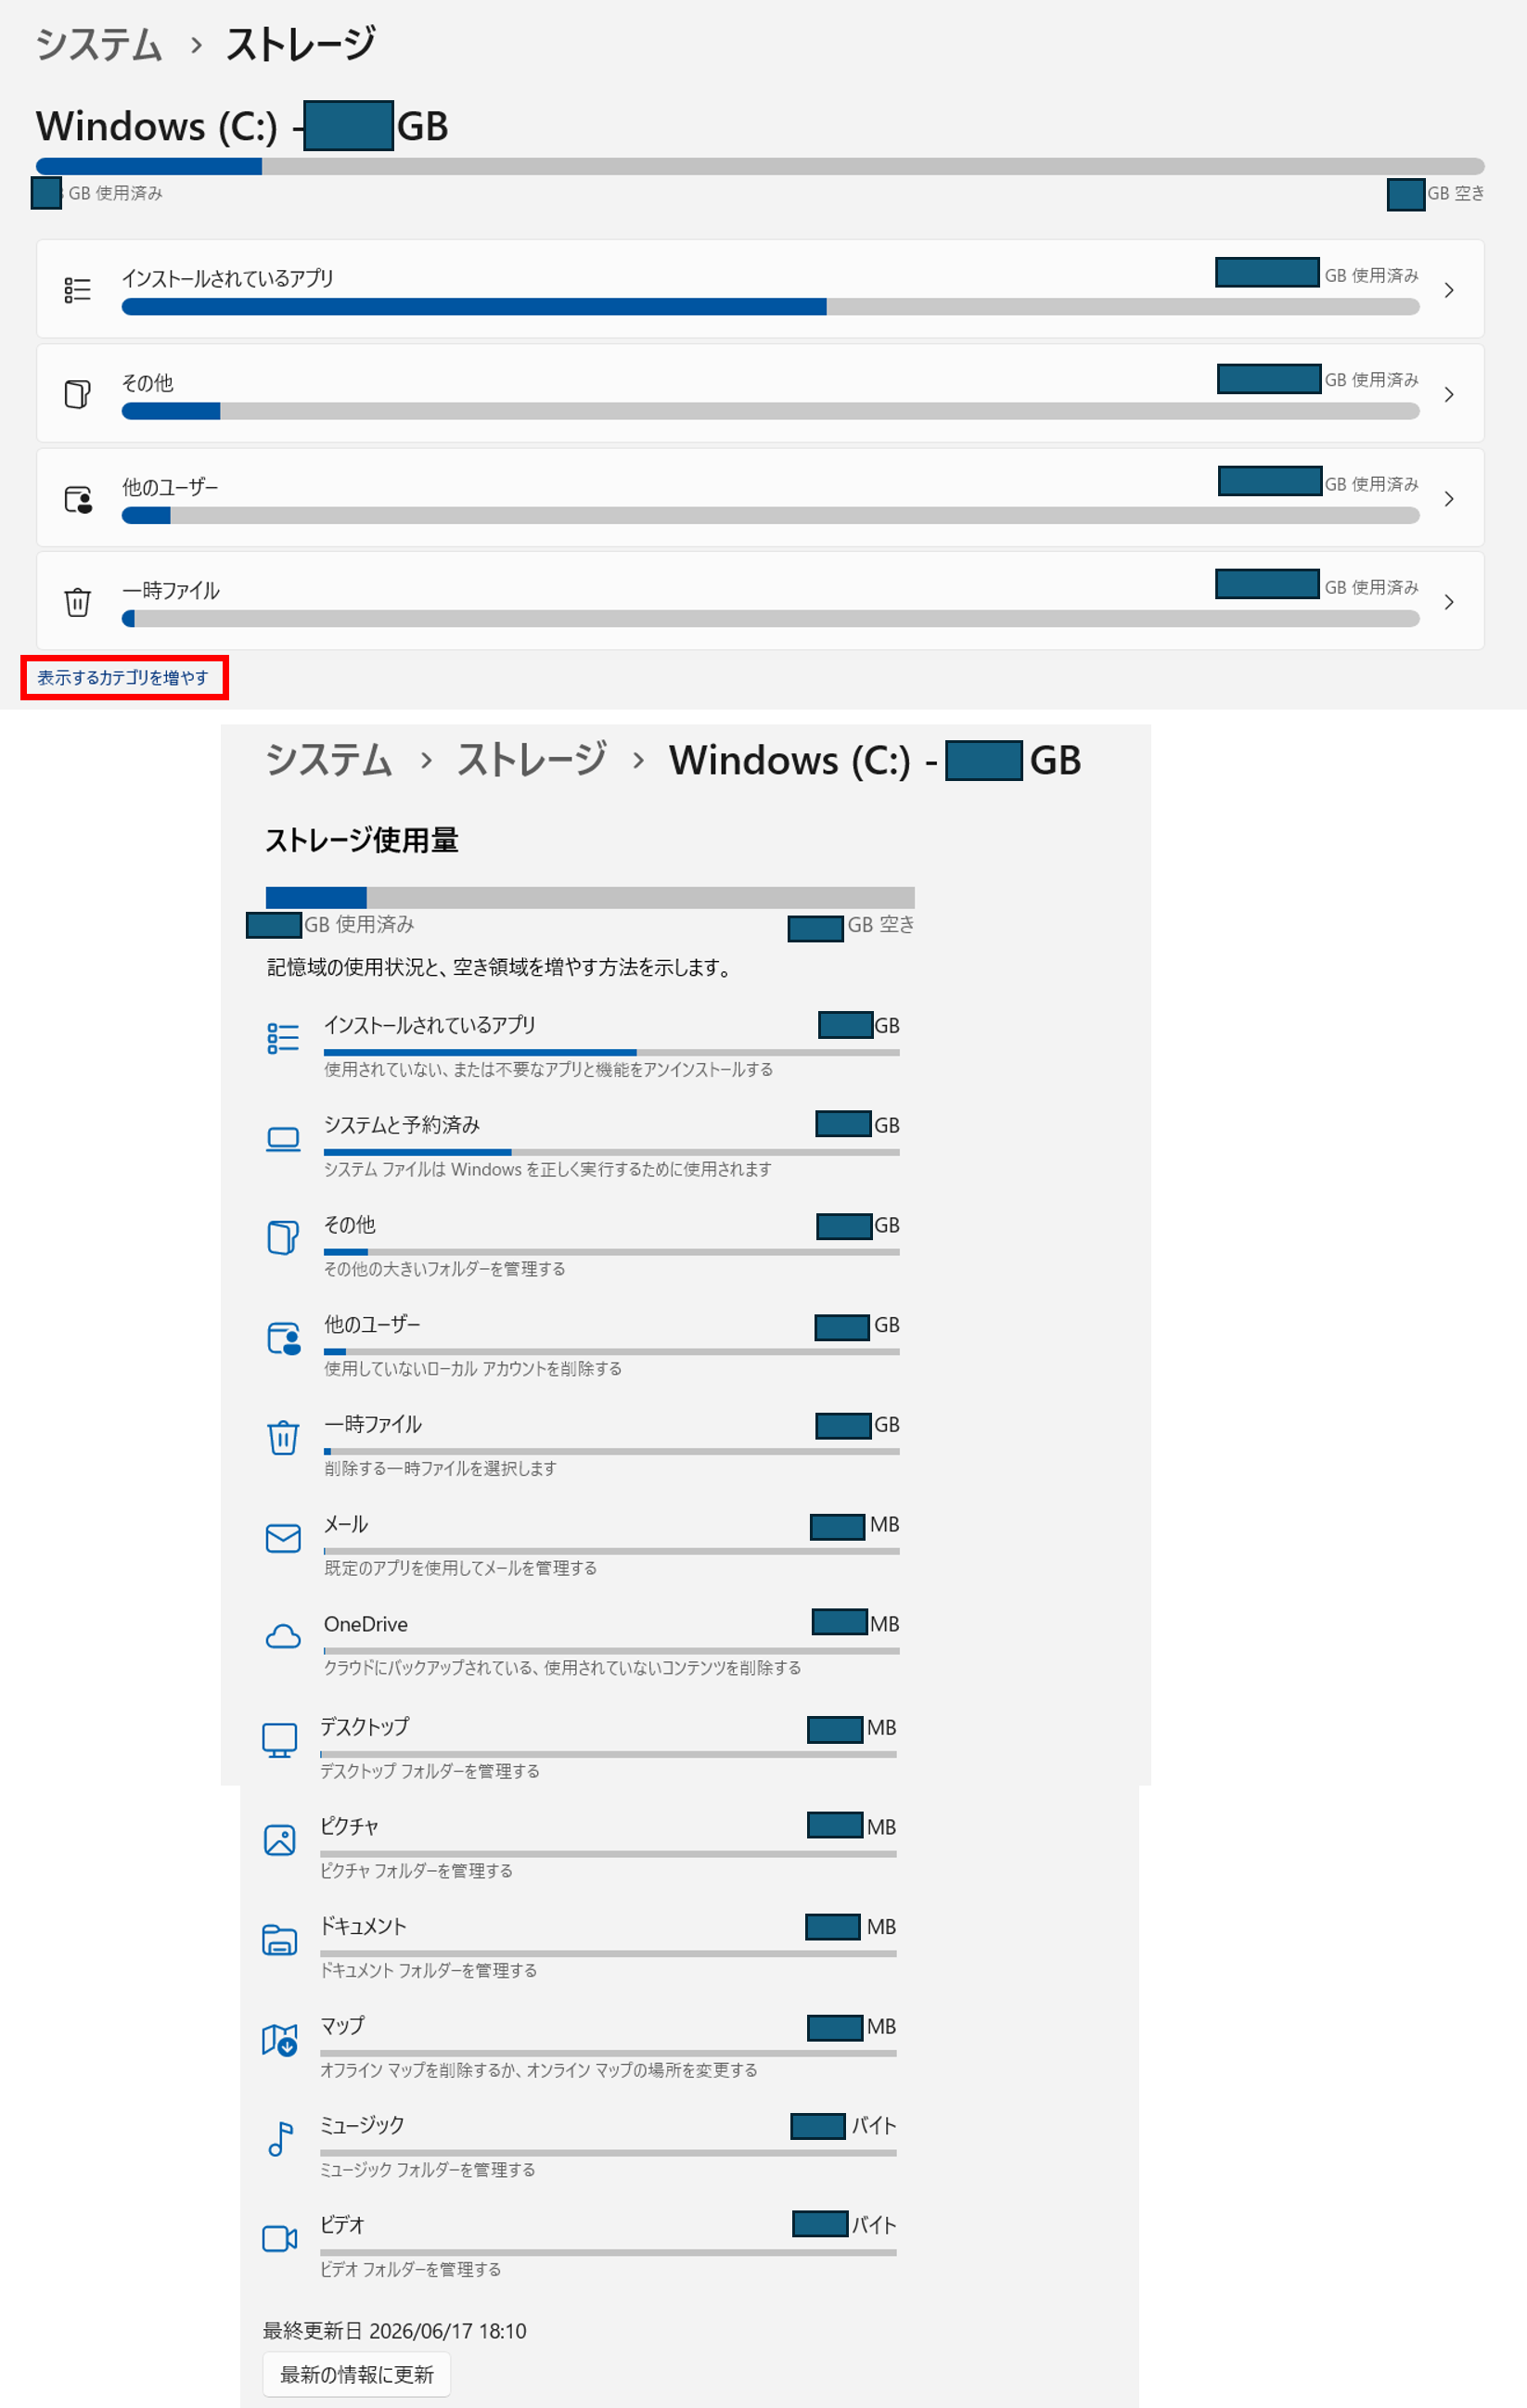Click the ピクチャ image icon
Image resolution: width=1527 pixels, height=2408 pixels.
click(279, 1840)
